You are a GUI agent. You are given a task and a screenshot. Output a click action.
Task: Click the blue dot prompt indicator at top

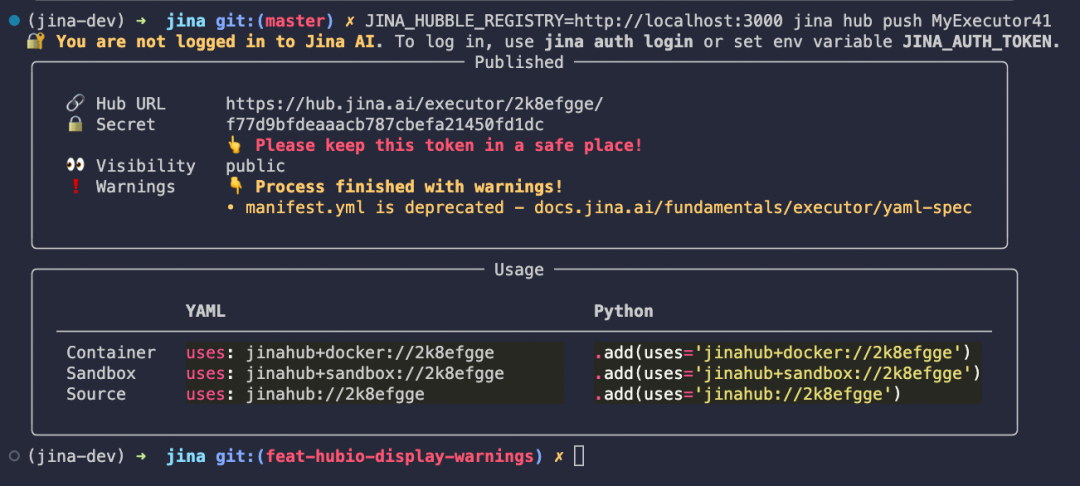coord(14,21)
